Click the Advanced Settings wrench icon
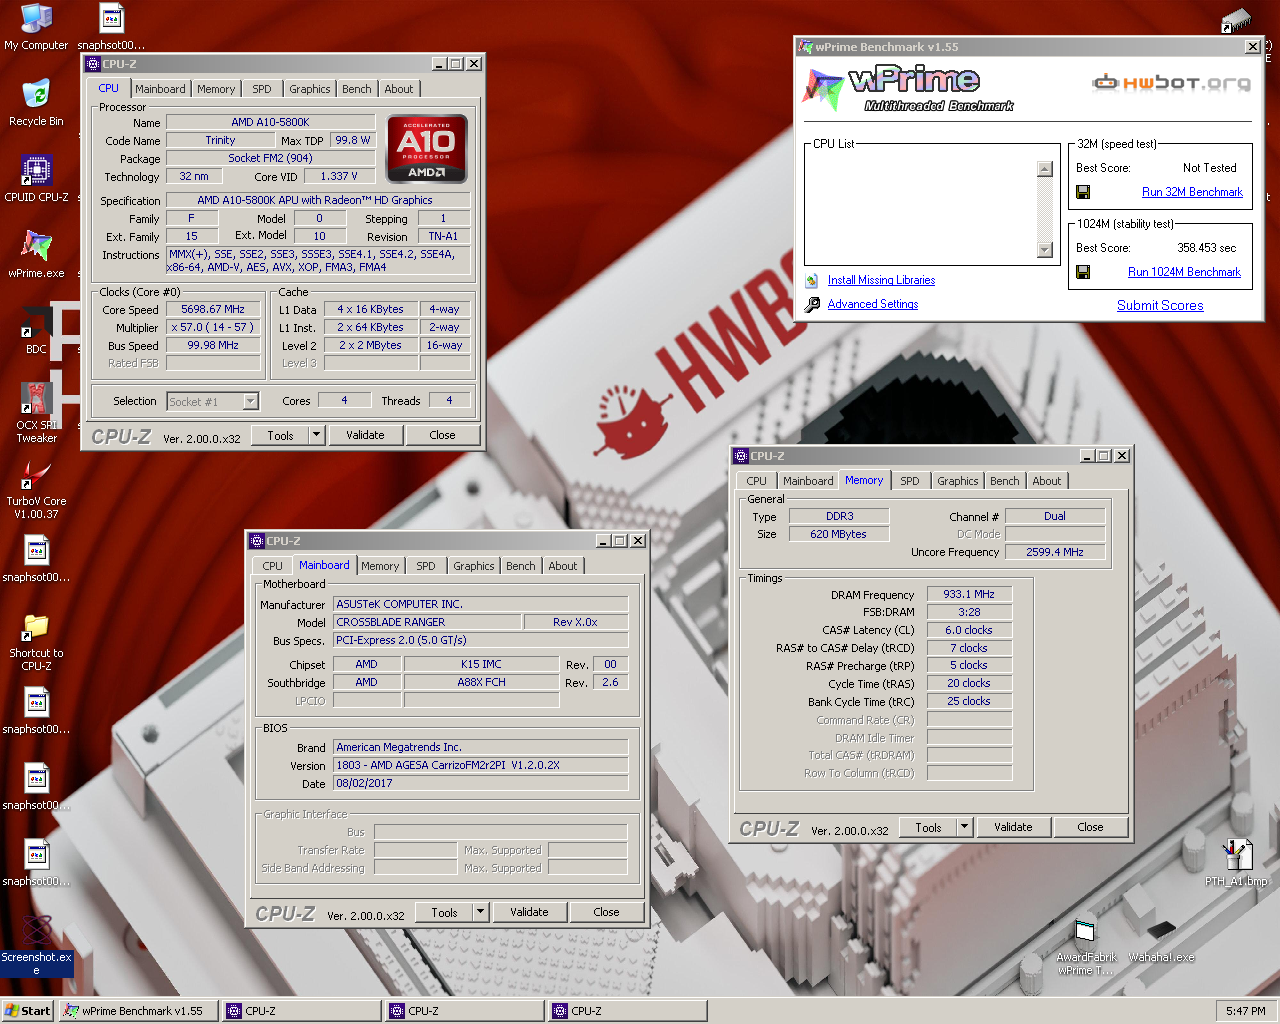 [812, 304]
